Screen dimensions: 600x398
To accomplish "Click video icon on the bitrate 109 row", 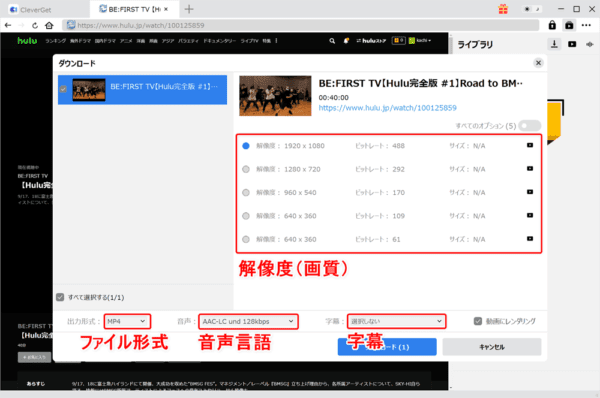I will coord(530,215).
